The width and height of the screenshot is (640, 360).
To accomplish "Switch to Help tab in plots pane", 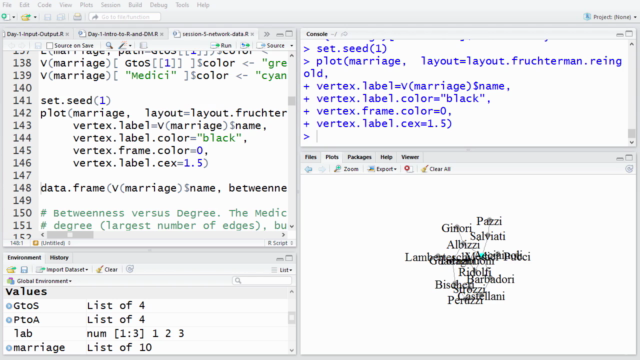I will pyautogui.click(x=386, y=157).
